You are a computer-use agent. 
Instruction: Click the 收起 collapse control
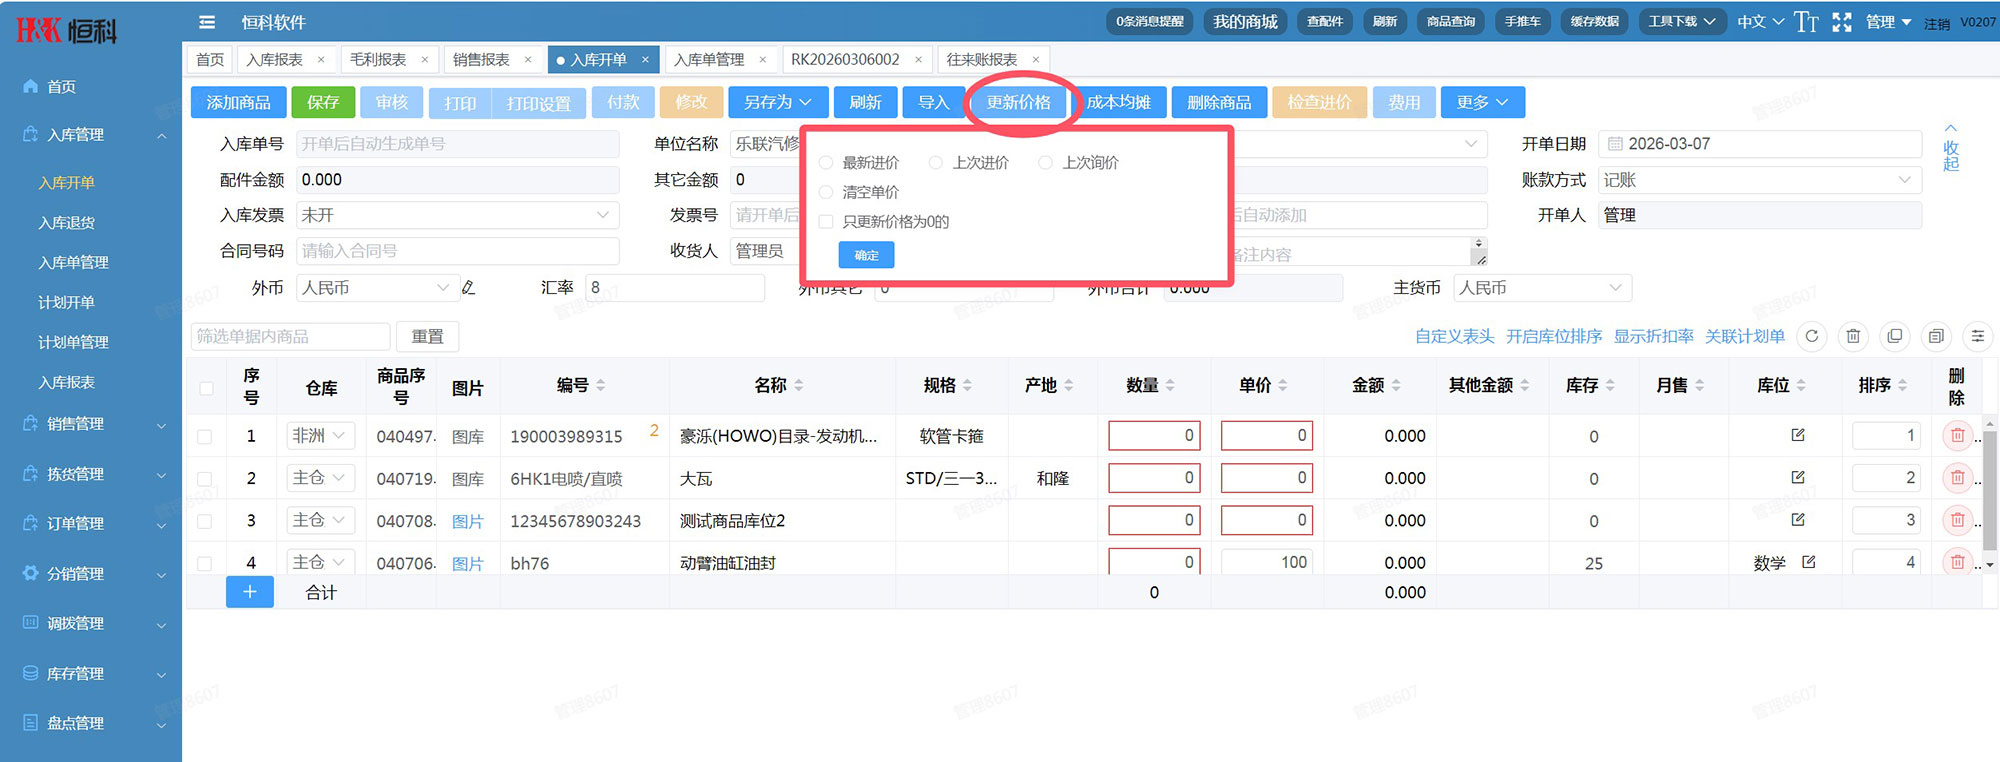(1951, 148)
